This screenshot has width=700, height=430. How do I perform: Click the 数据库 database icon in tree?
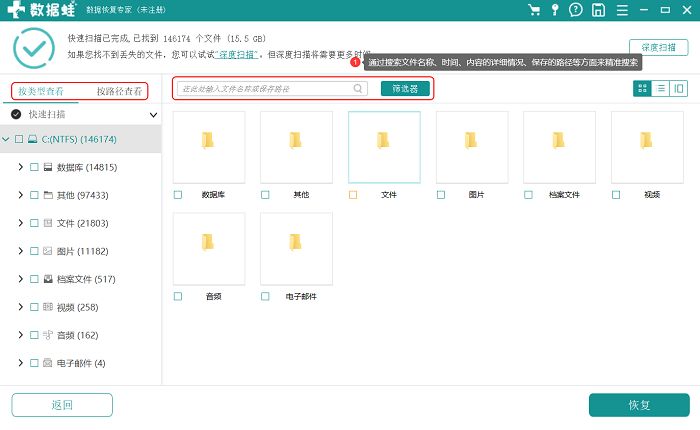[x=48, y=167]
